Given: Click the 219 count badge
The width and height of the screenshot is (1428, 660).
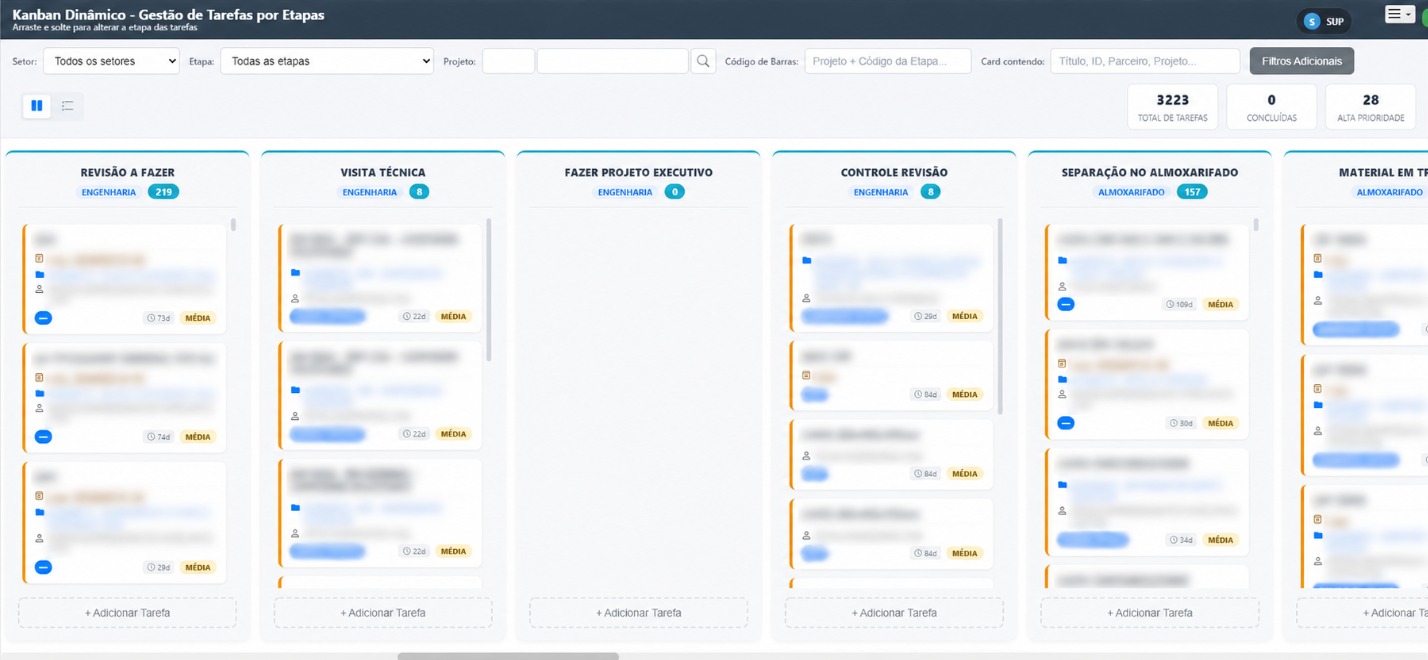Looking at the screenshot, I should click(x=163, y=192).
